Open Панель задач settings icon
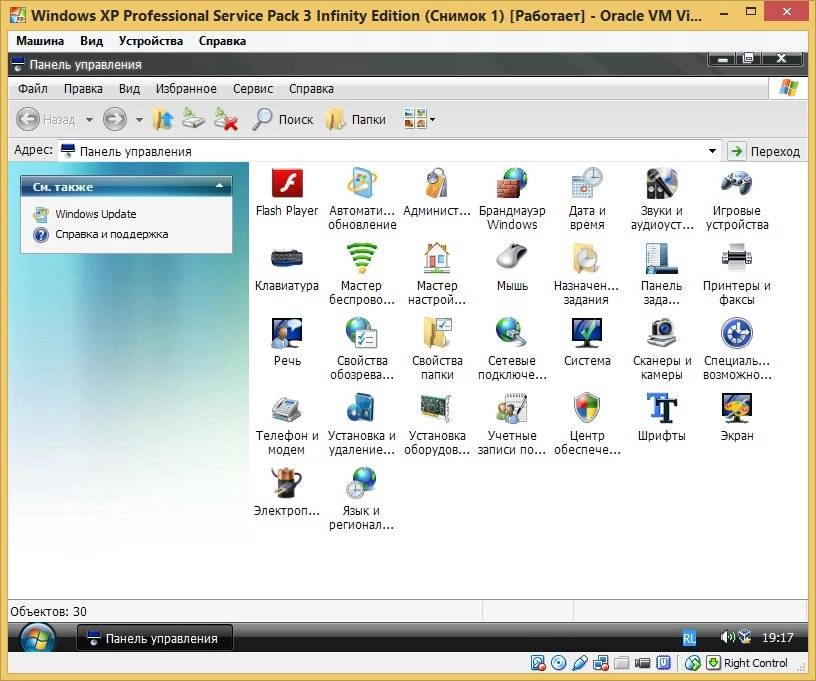Image resolution: width=816 pixels, height=681 pixels. tap(661, 258)
